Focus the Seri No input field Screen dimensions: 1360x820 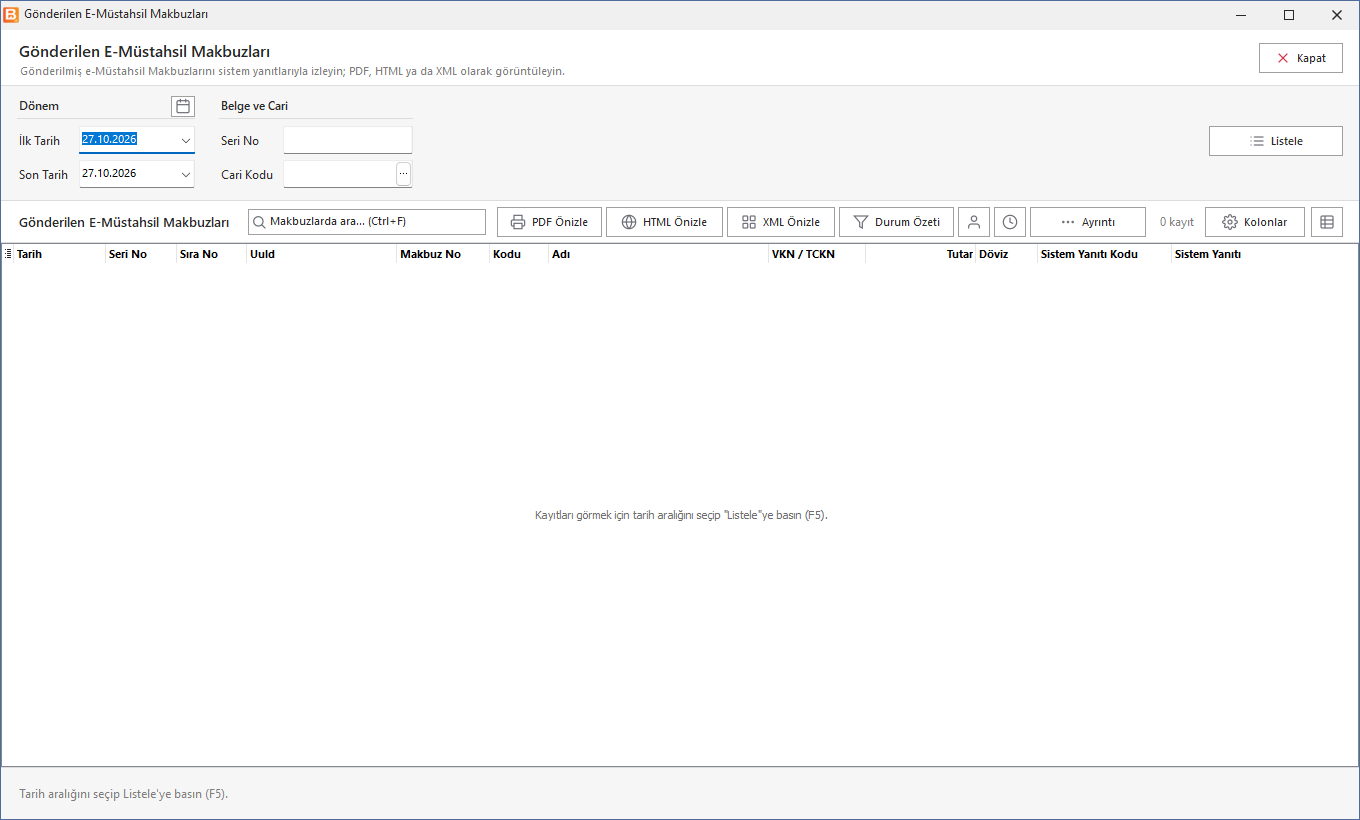(348, 140)
